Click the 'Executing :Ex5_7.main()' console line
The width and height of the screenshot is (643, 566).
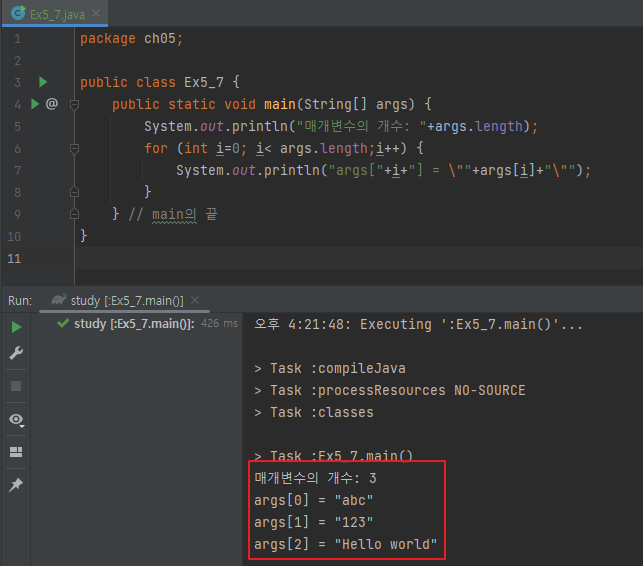418,324
